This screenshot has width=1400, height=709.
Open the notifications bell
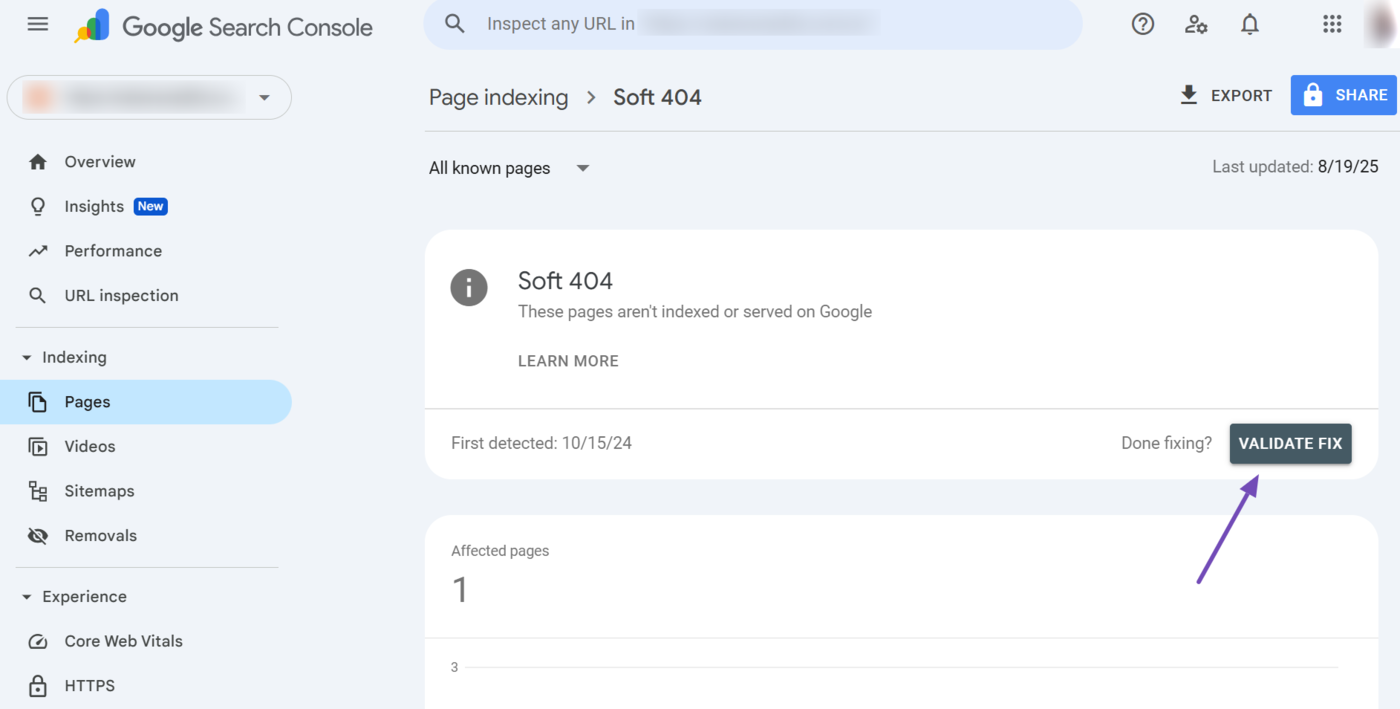pyautogui.click(x=1250, y=24)
